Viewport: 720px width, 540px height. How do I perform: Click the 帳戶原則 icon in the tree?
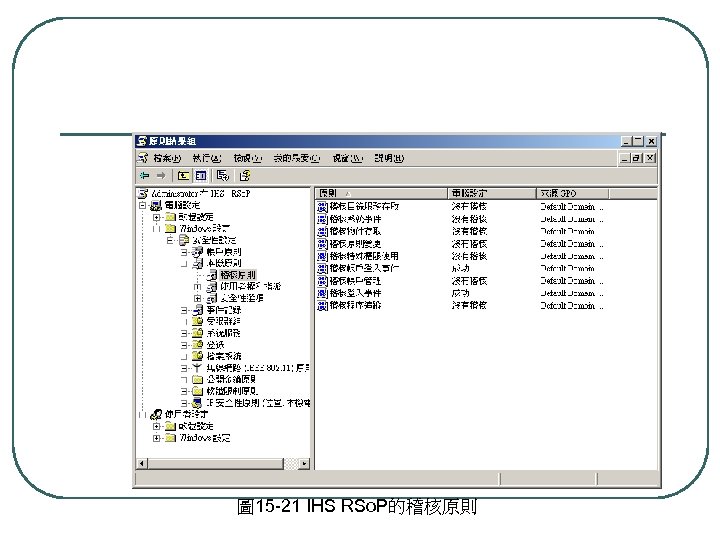click(x=198, y=252)
